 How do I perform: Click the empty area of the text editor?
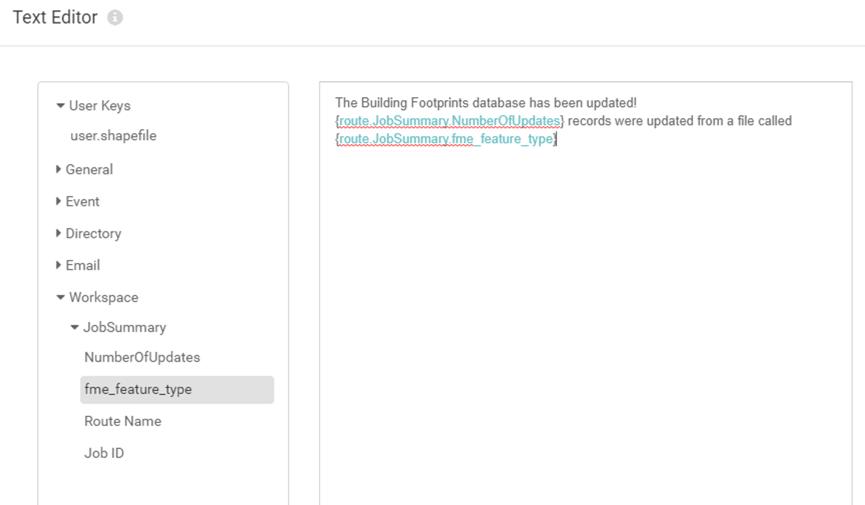click(585, 326)
